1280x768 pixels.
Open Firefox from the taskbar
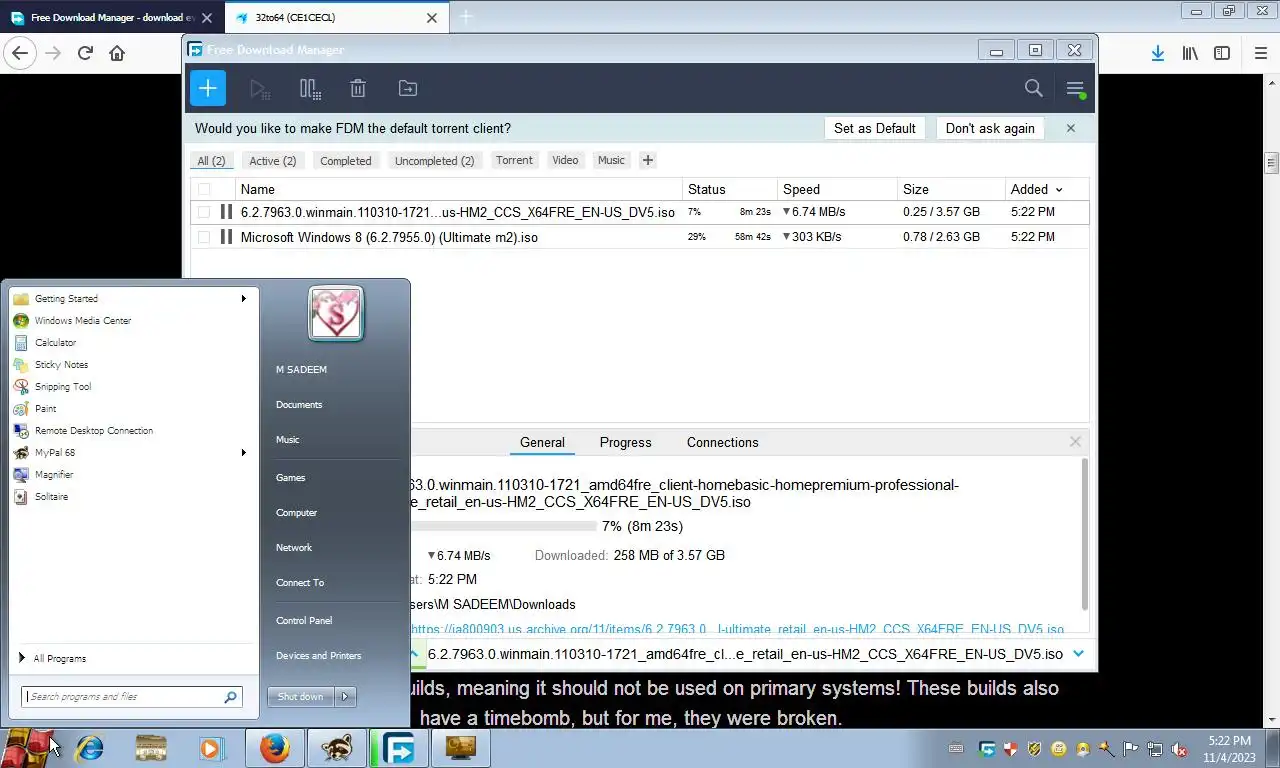tap(274, 748)
